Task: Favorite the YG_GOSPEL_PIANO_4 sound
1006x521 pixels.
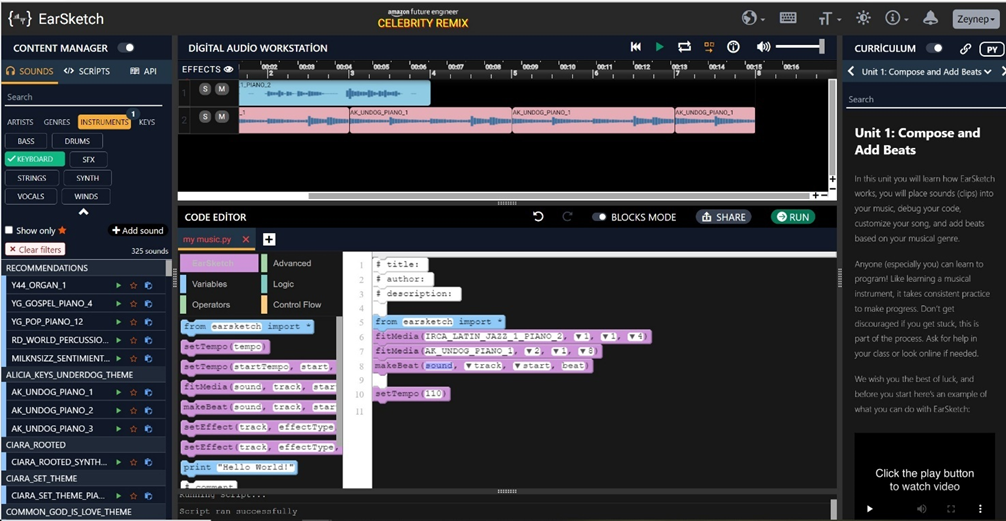Action: pos(133,303)
